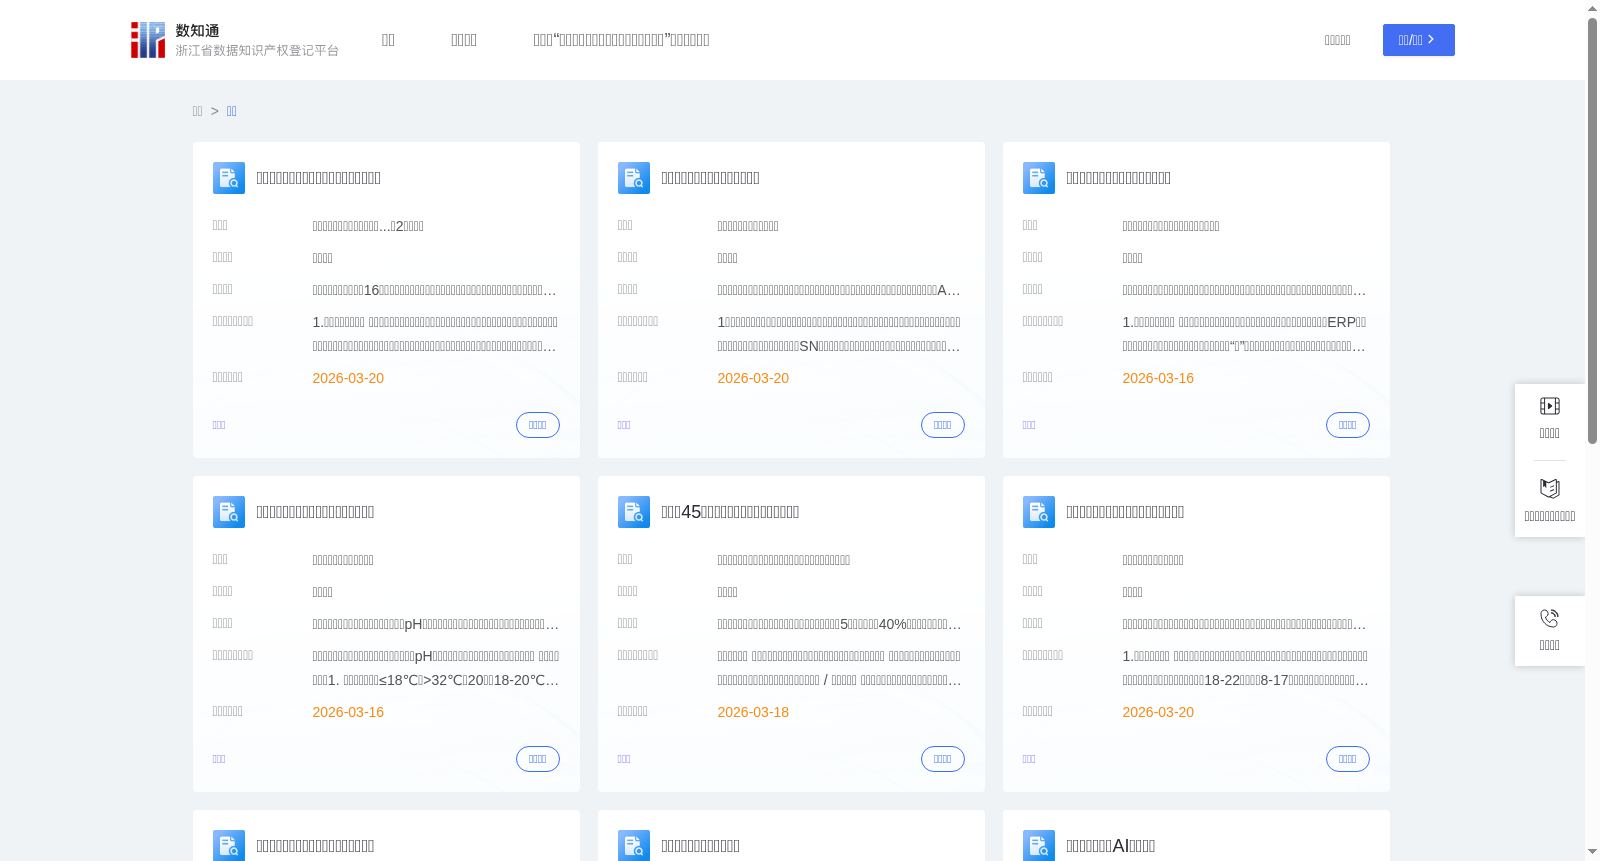Click the document icon of the card mentioning 16

point(229,178)
